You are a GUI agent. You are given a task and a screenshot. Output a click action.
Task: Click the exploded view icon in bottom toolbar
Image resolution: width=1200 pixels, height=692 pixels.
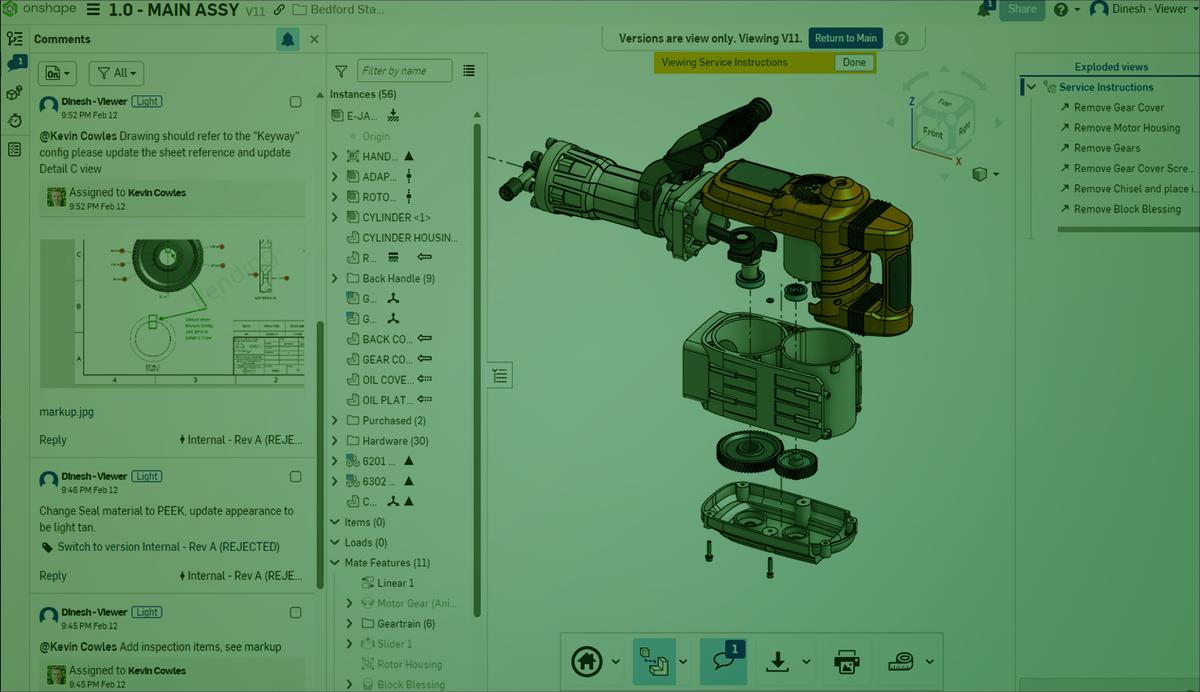point(655,661)
